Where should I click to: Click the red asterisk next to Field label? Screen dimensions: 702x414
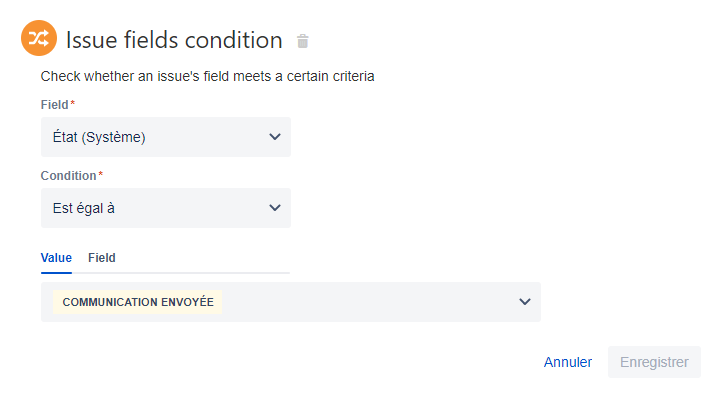pyautogui.click(x=73, y=102)
